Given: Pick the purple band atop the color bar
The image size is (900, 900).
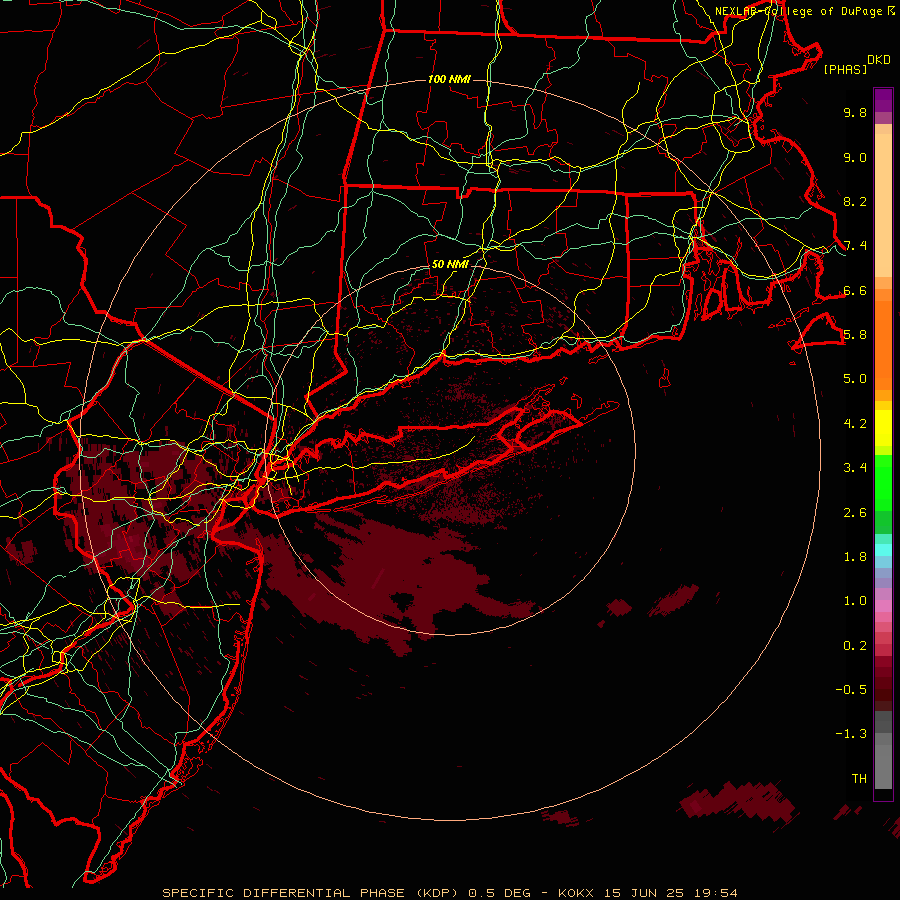Looking at the screenshot, I should 883,100.
